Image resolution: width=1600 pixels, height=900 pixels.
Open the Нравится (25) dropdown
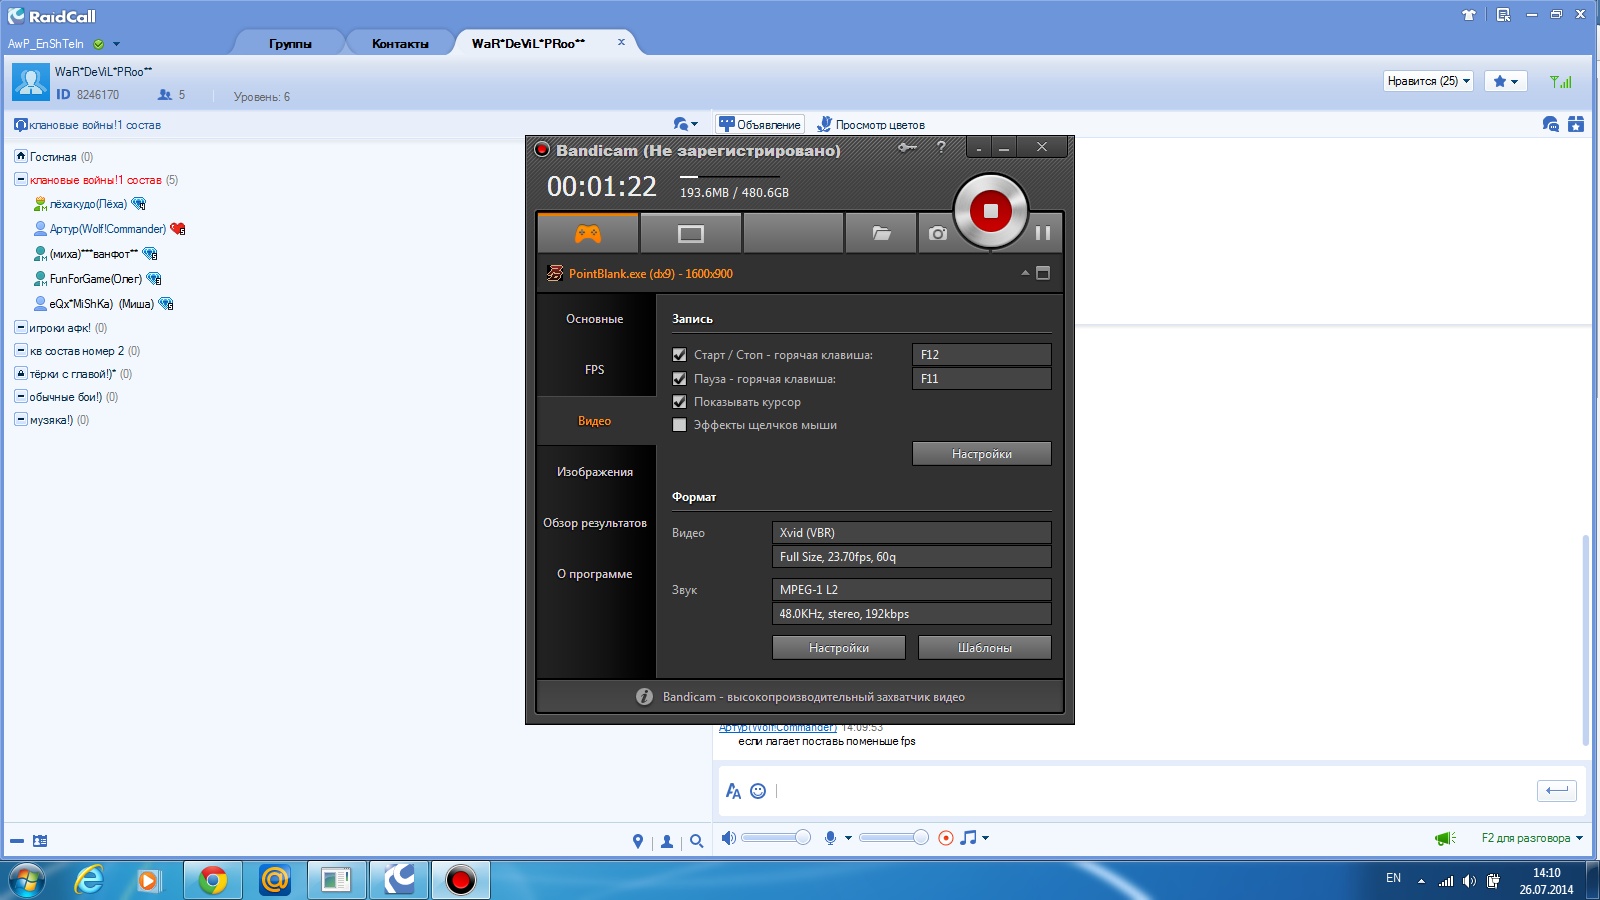(x=1428, y=81)
